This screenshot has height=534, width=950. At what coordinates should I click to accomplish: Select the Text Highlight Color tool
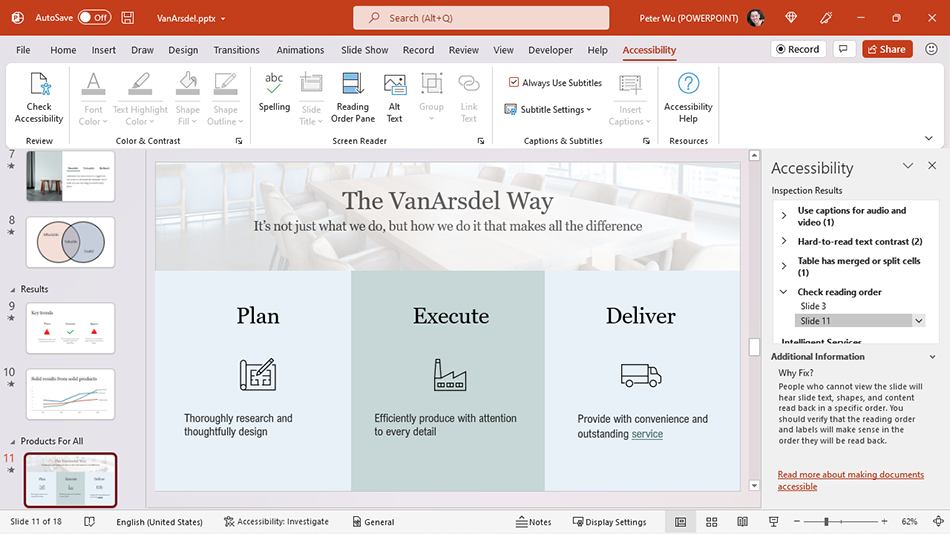coord(140,98)
